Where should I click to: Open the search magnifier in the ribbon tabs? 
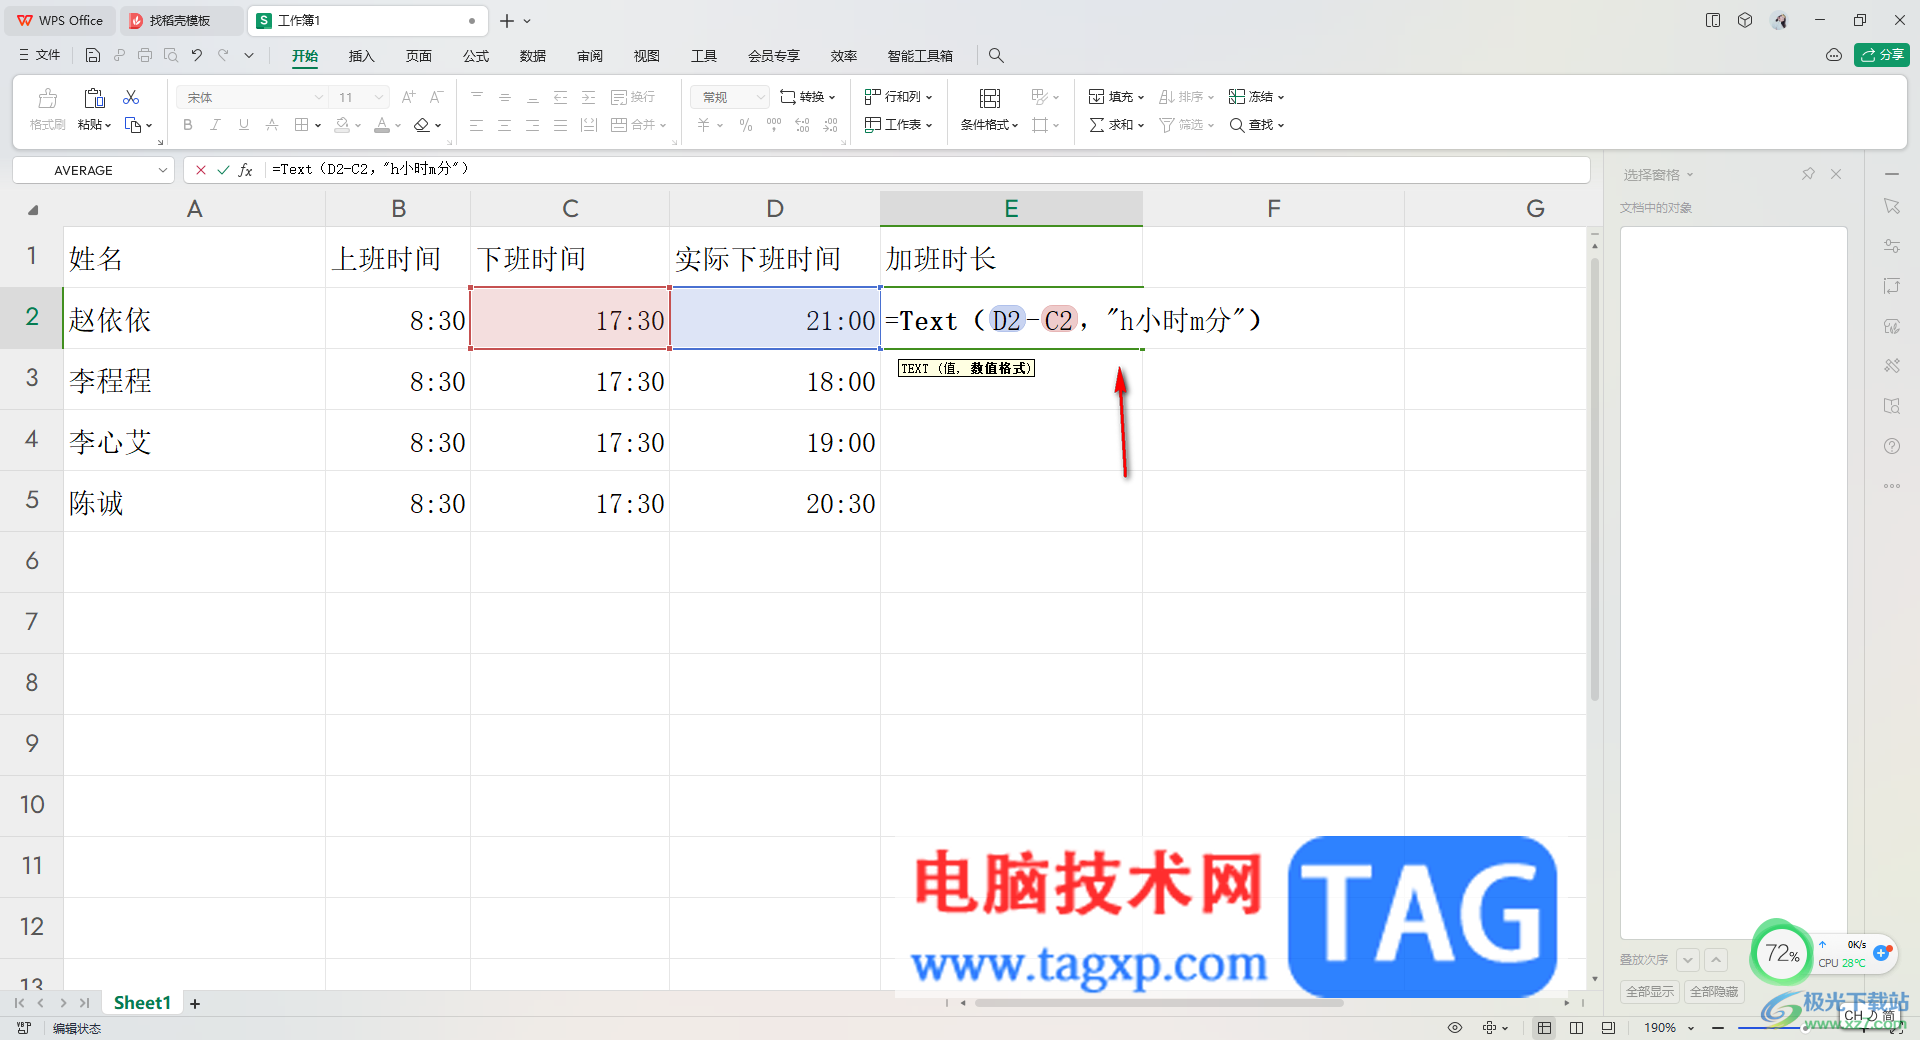996,56
